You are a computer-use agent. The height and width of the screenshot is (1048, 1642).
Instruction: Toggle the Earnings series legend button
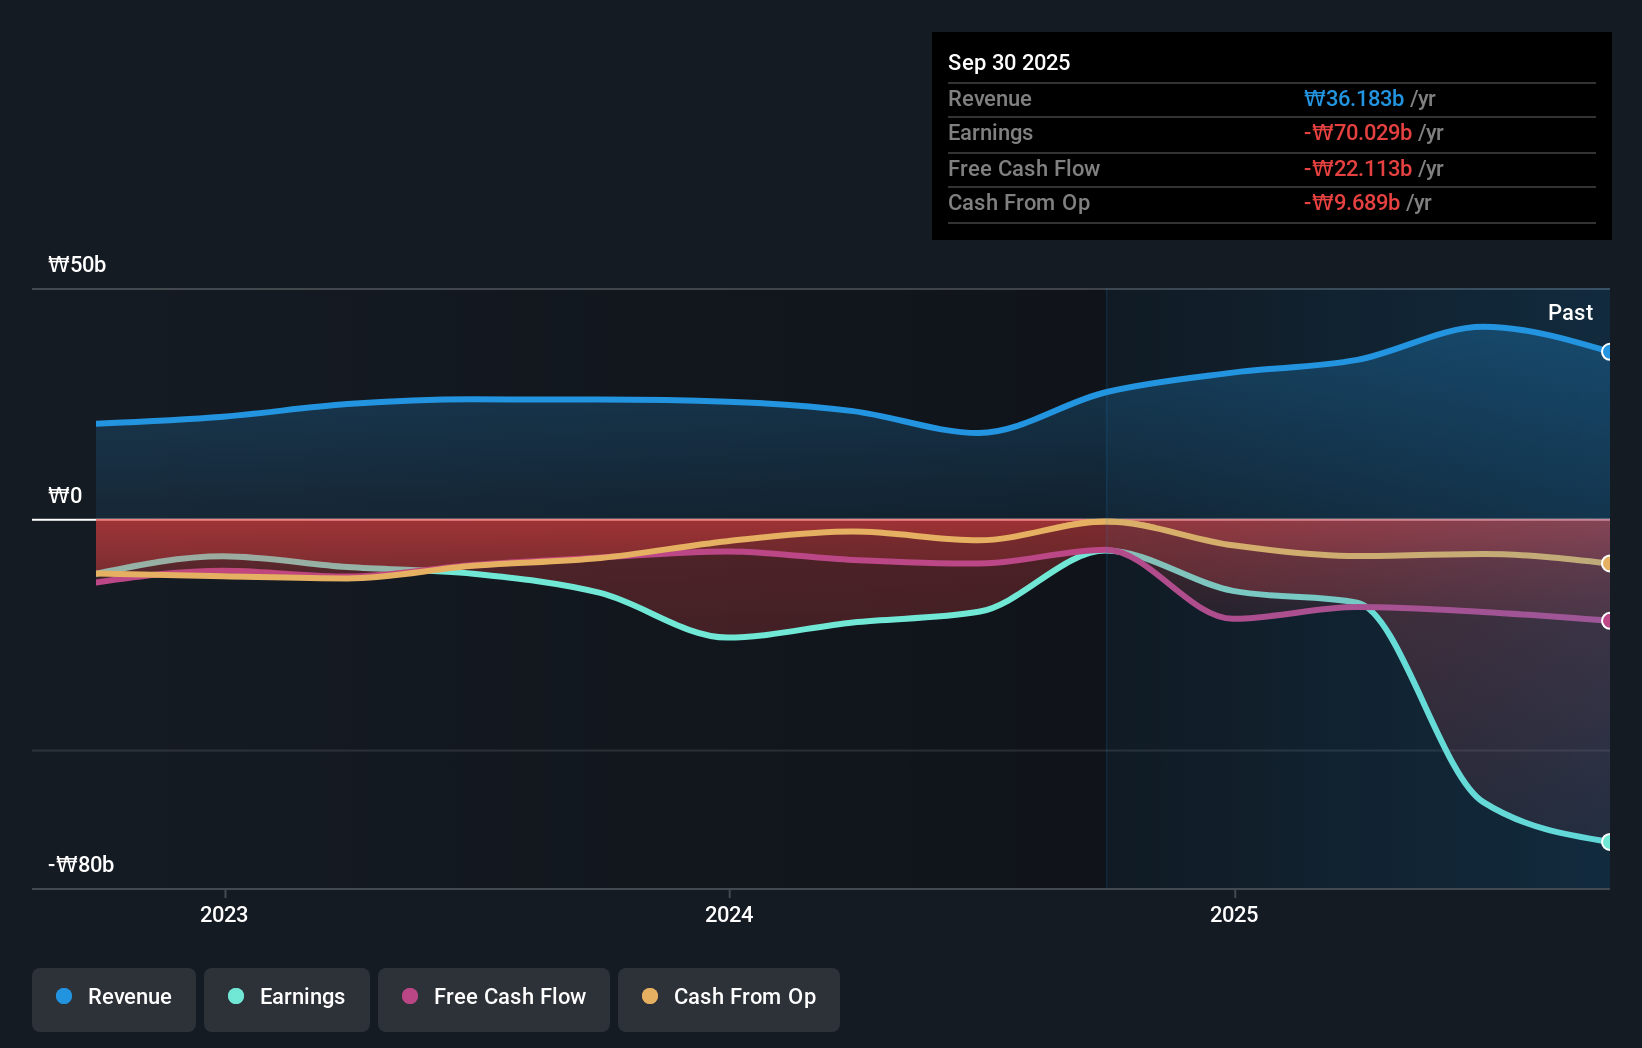click(x=287, y=999)
